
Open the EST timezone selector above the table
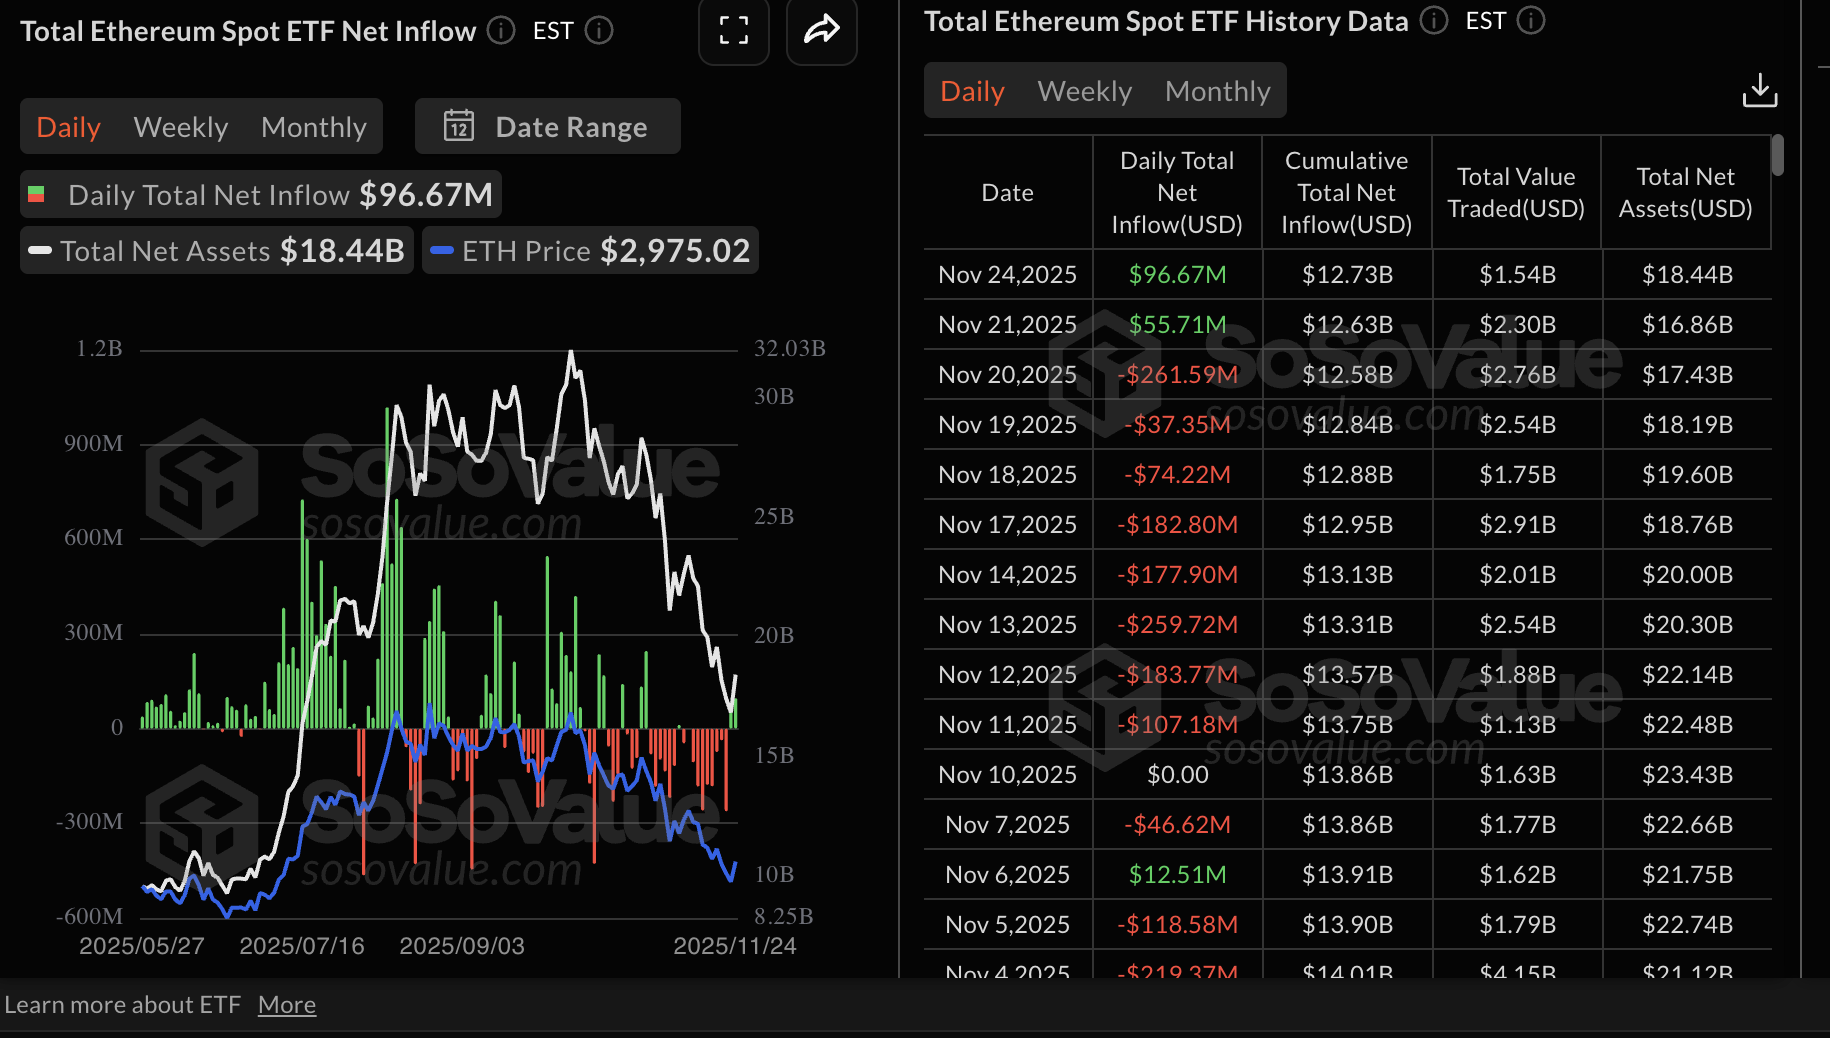[1485, 20]
